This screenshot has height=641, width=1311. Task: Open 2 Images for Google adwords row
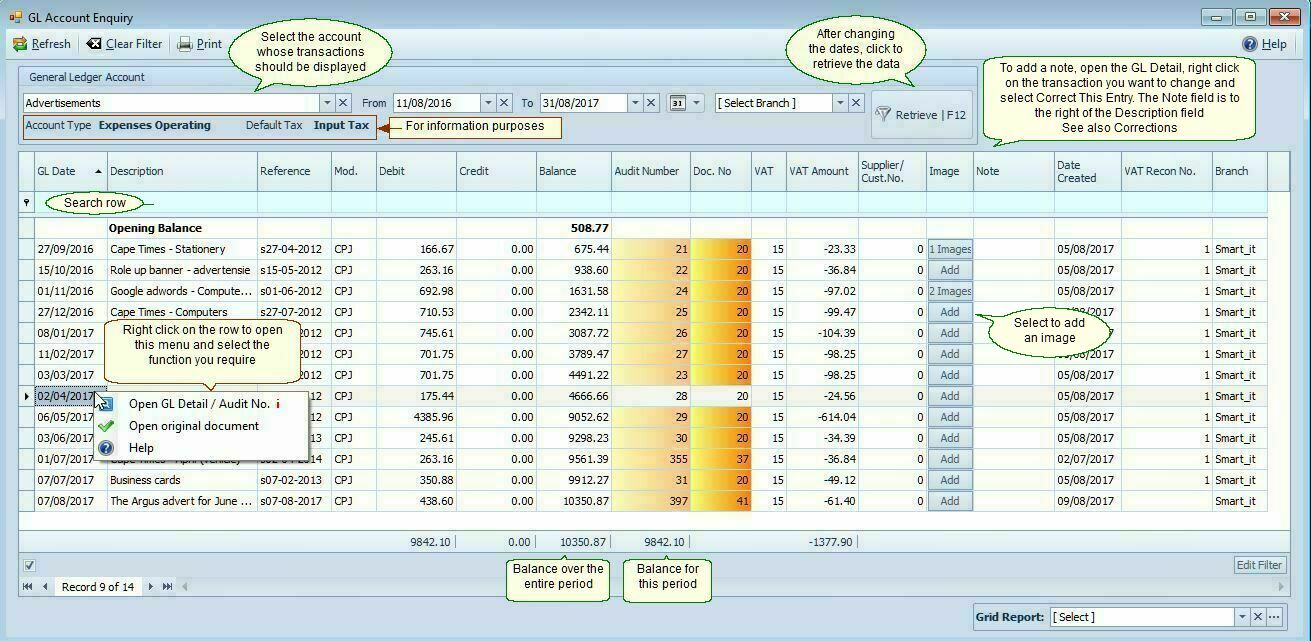click(949, 291)
